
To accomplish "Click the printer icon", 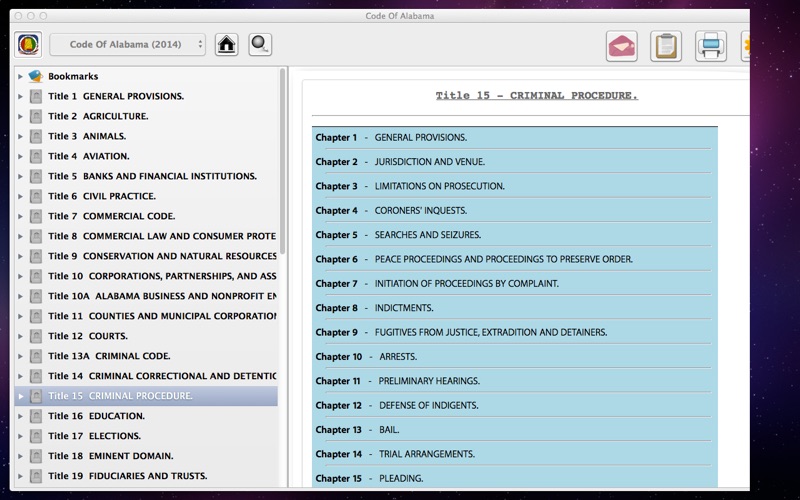I will (x=711, y=46).
